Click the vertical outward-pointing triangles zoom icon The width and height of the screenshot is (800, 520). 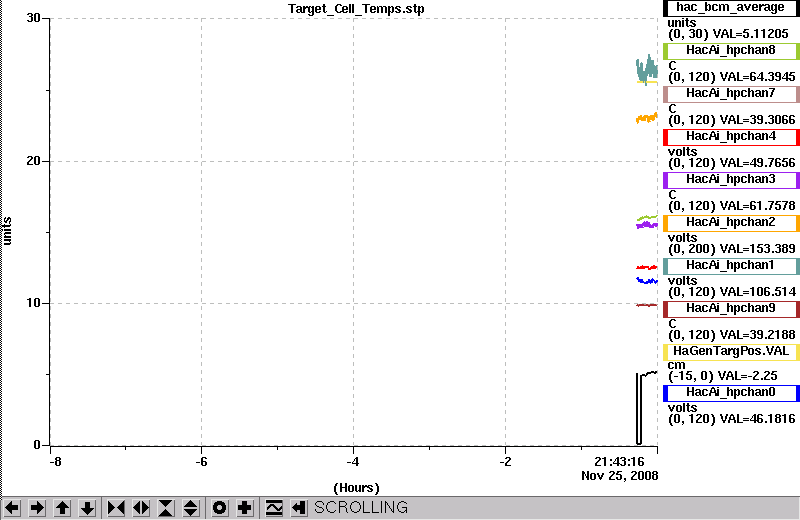tap(191, 508)
